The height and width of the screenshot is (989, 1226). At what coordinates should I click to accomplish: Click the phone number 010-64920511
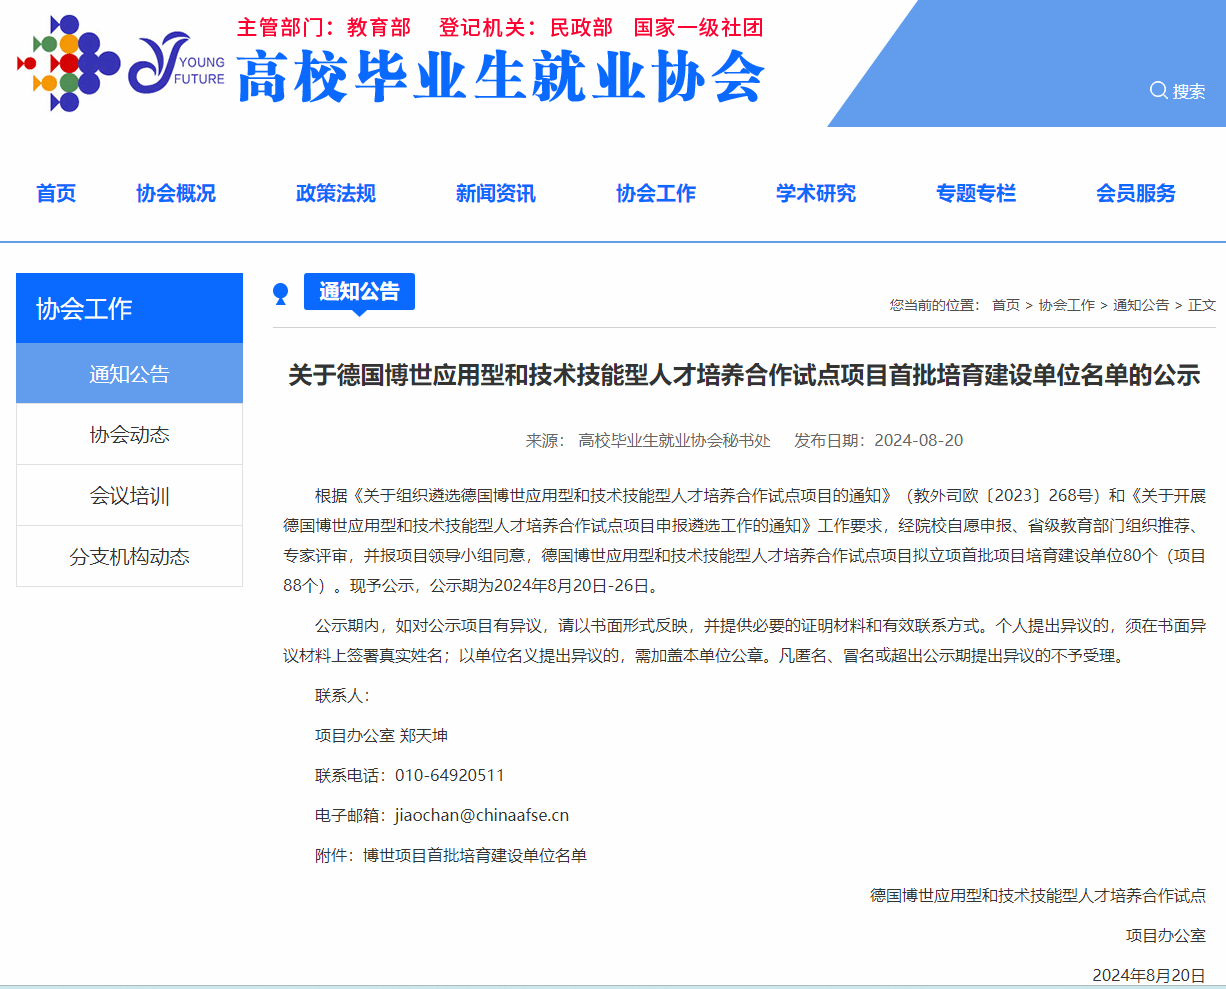[450, 775]
